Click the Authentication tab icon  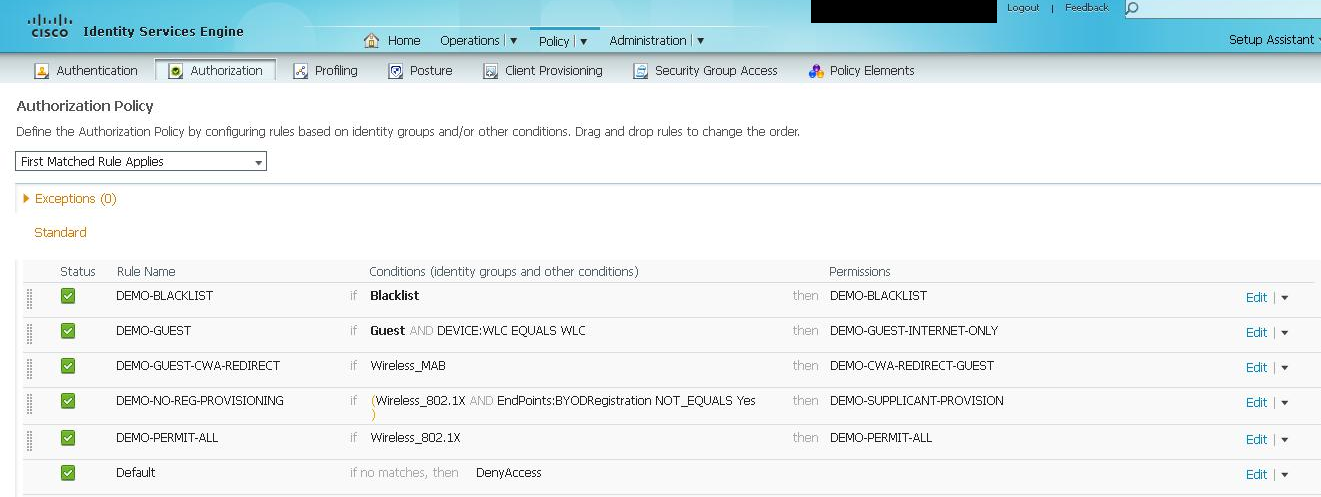42,71
